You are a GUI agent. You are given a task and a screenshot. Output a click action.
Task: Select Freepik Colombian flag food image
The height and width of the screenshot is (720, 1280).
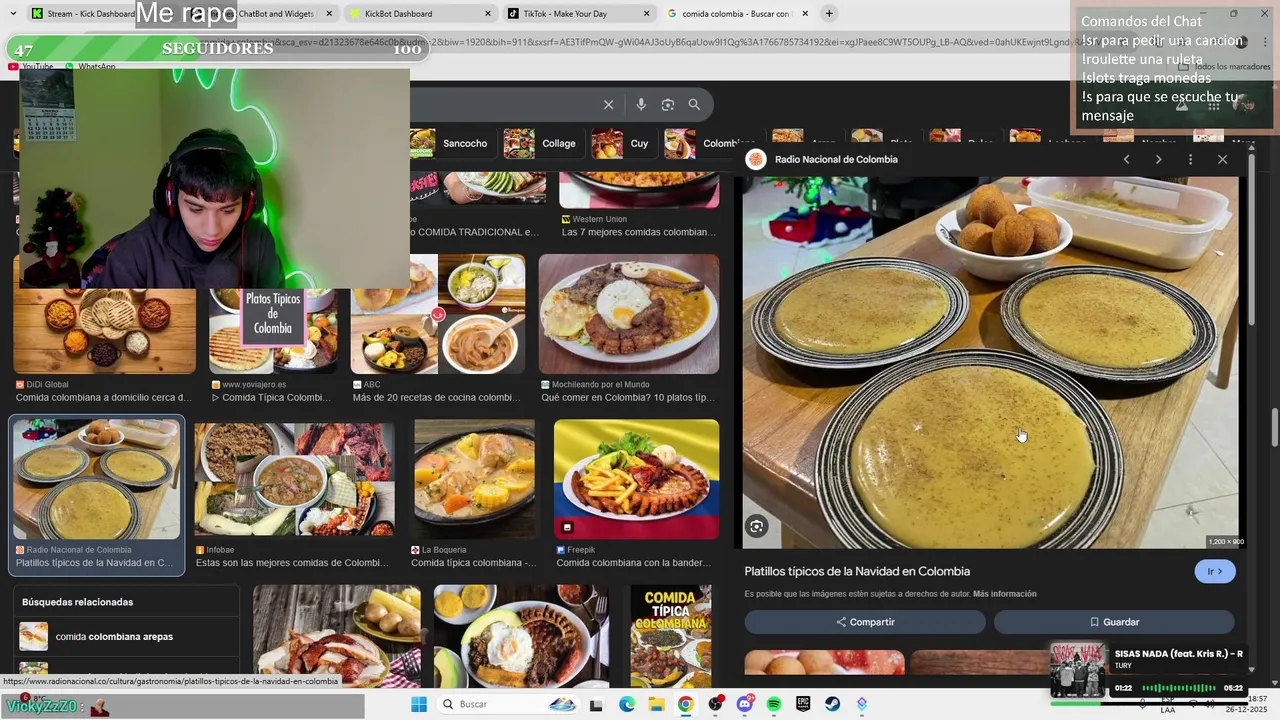pyautogui.click(x=636, y=478)
